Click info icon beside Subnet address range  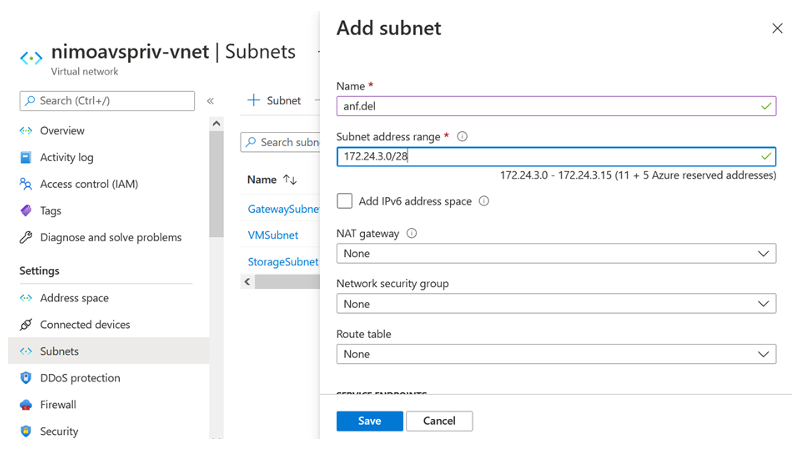pos(462,137)
